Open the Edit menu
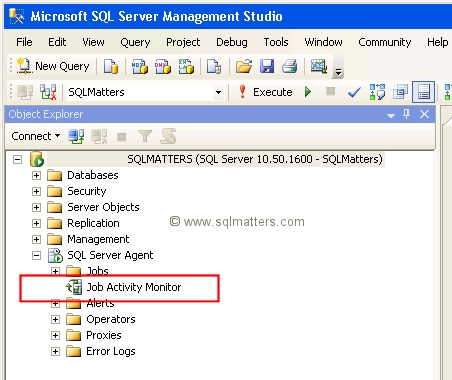The height and width of the screenshot is (380, 452). click(x=57, y=42)
